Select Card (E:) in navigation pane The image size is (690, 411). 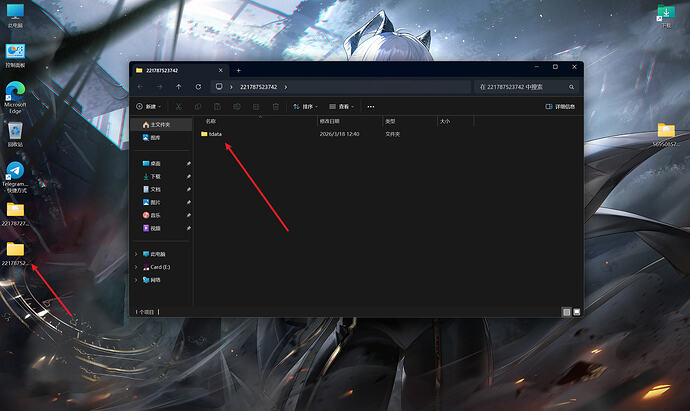[160, 267]
